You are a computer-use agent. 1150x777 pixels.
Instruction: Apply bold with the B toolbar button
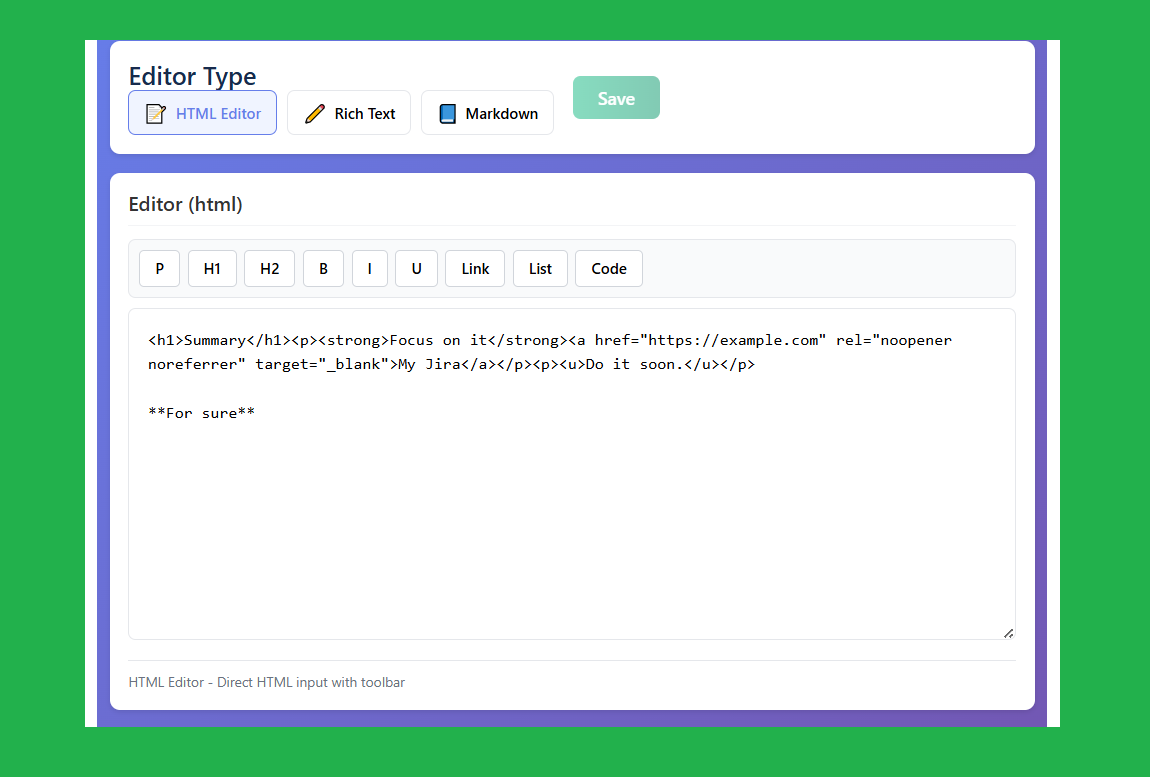point(323,268)
